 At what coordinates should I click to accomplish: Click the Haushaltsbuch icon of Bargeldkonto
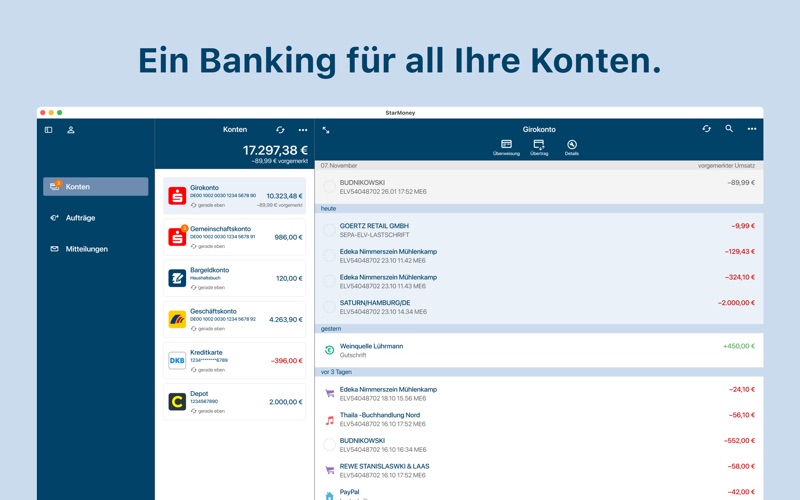(x=177, y=278)
